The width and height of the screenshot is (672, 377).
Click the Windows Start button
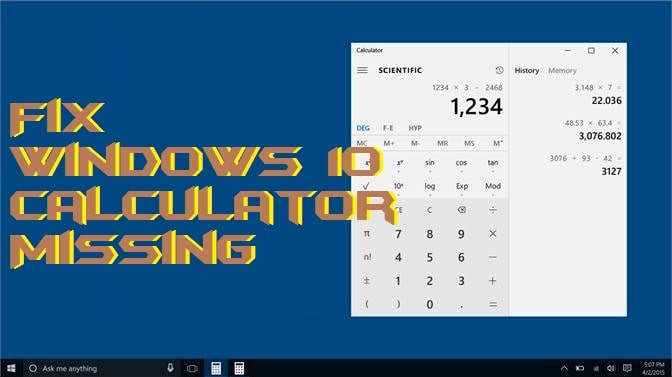pyautogui.click(x=11, y=368)
